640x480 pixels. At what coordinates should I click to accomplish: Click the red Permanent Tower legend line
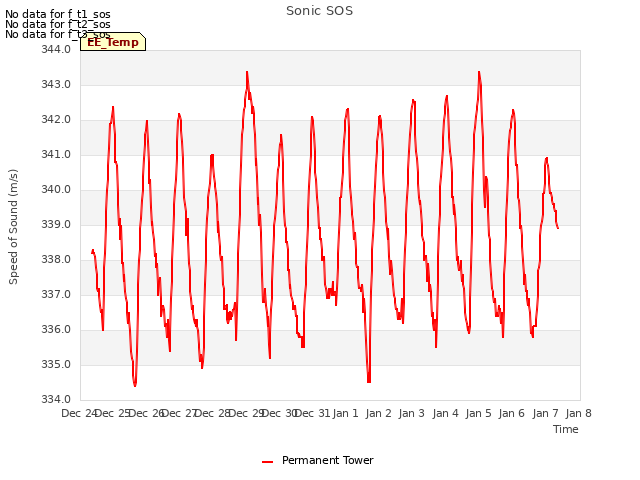tap(267, 462)
